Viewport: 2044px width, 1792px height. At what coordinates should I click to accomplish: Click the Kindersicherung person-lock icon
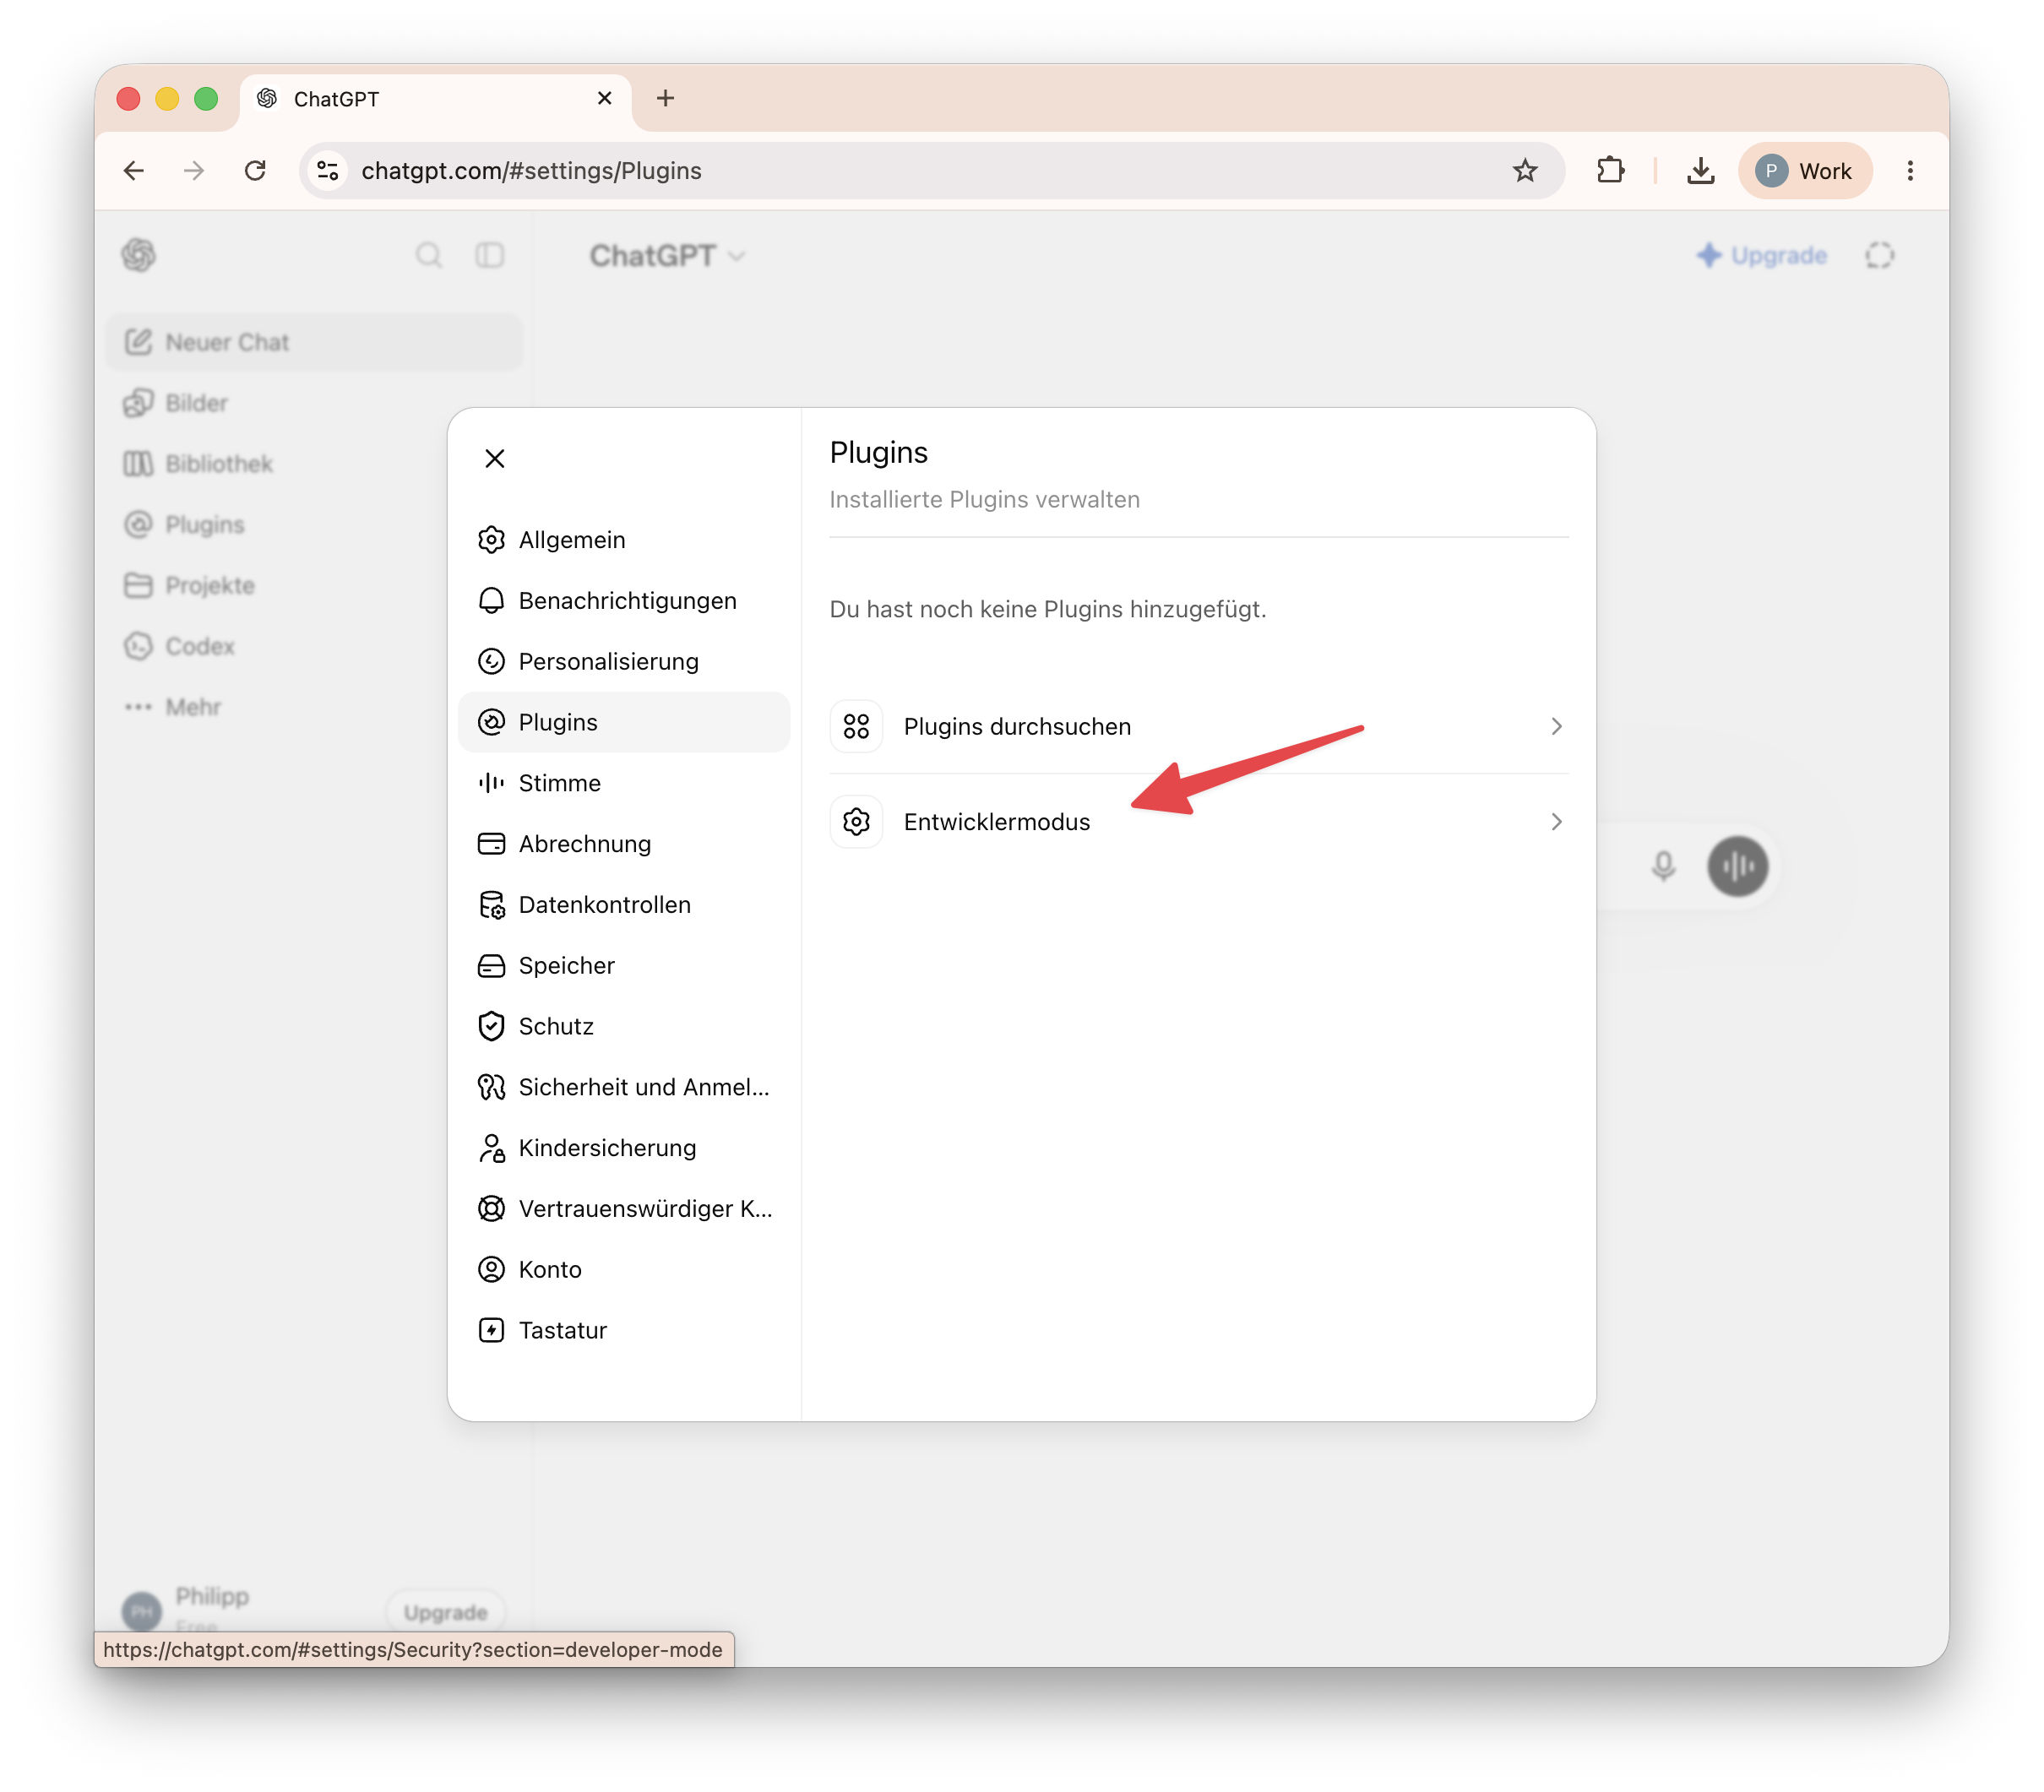pos(491,1148)
